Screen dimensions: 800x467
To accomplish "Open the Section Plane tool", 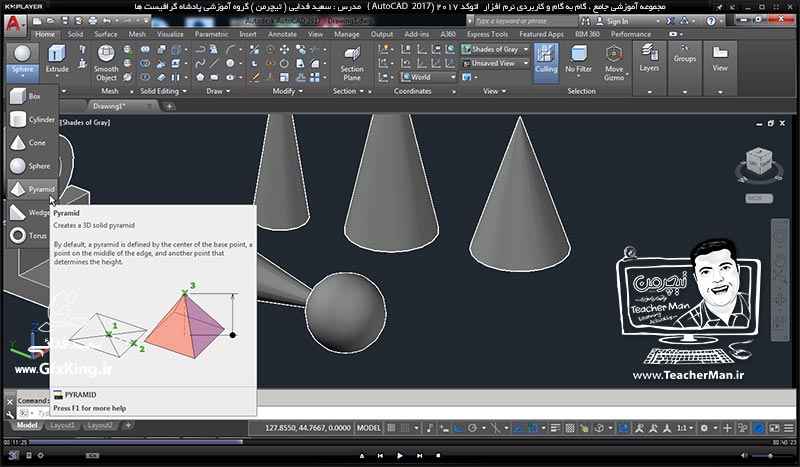I will tap(352, 63).
